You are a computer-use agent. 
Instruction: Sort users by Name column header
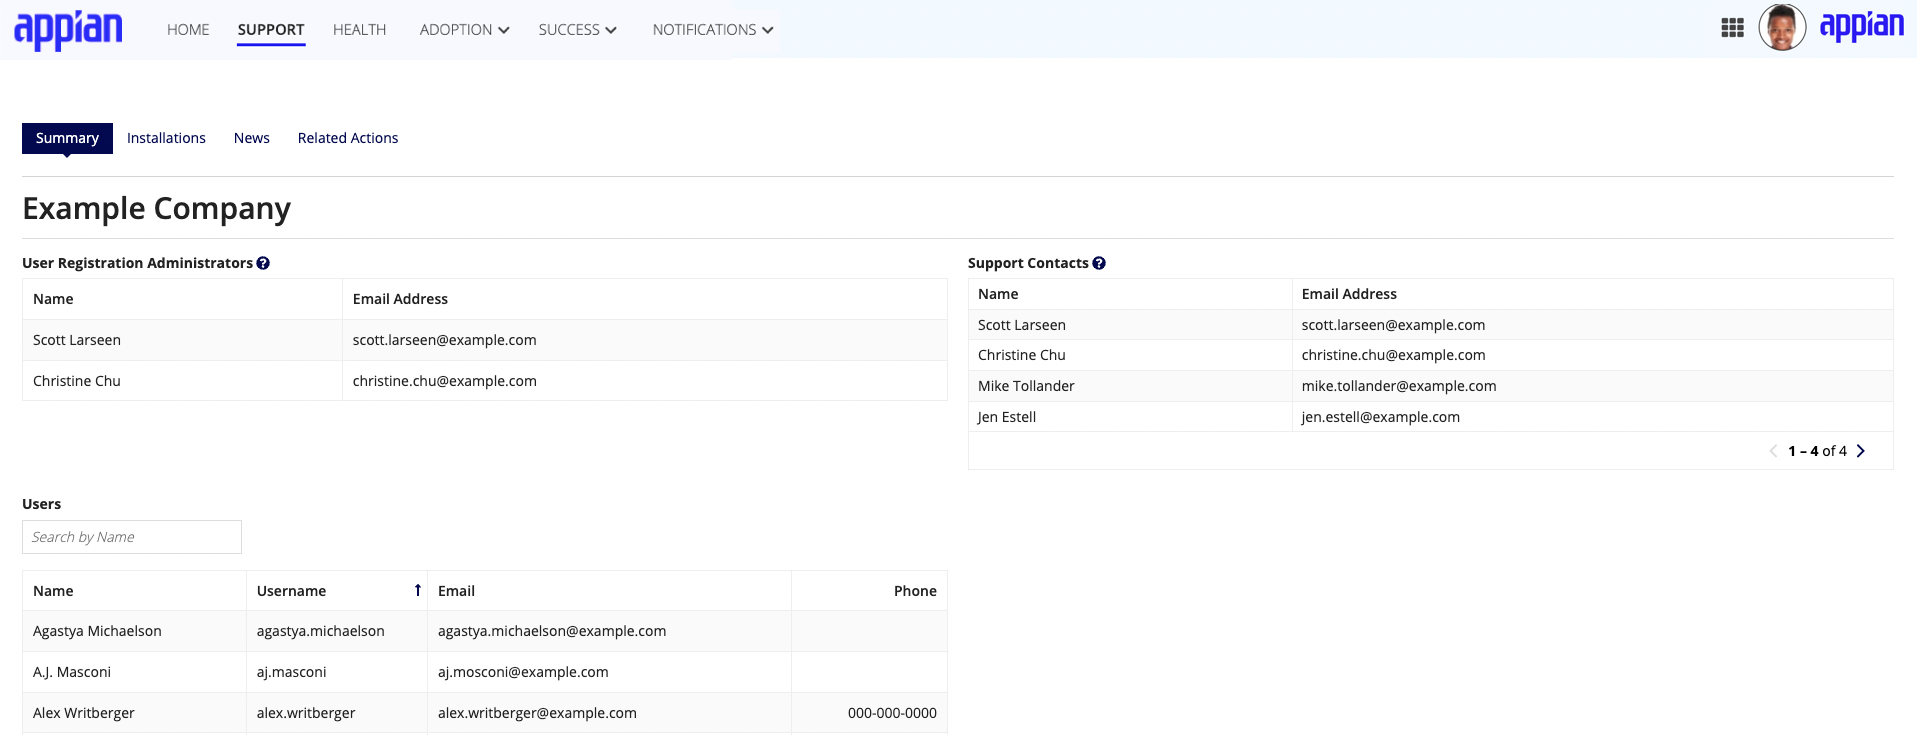pos(53,591)
